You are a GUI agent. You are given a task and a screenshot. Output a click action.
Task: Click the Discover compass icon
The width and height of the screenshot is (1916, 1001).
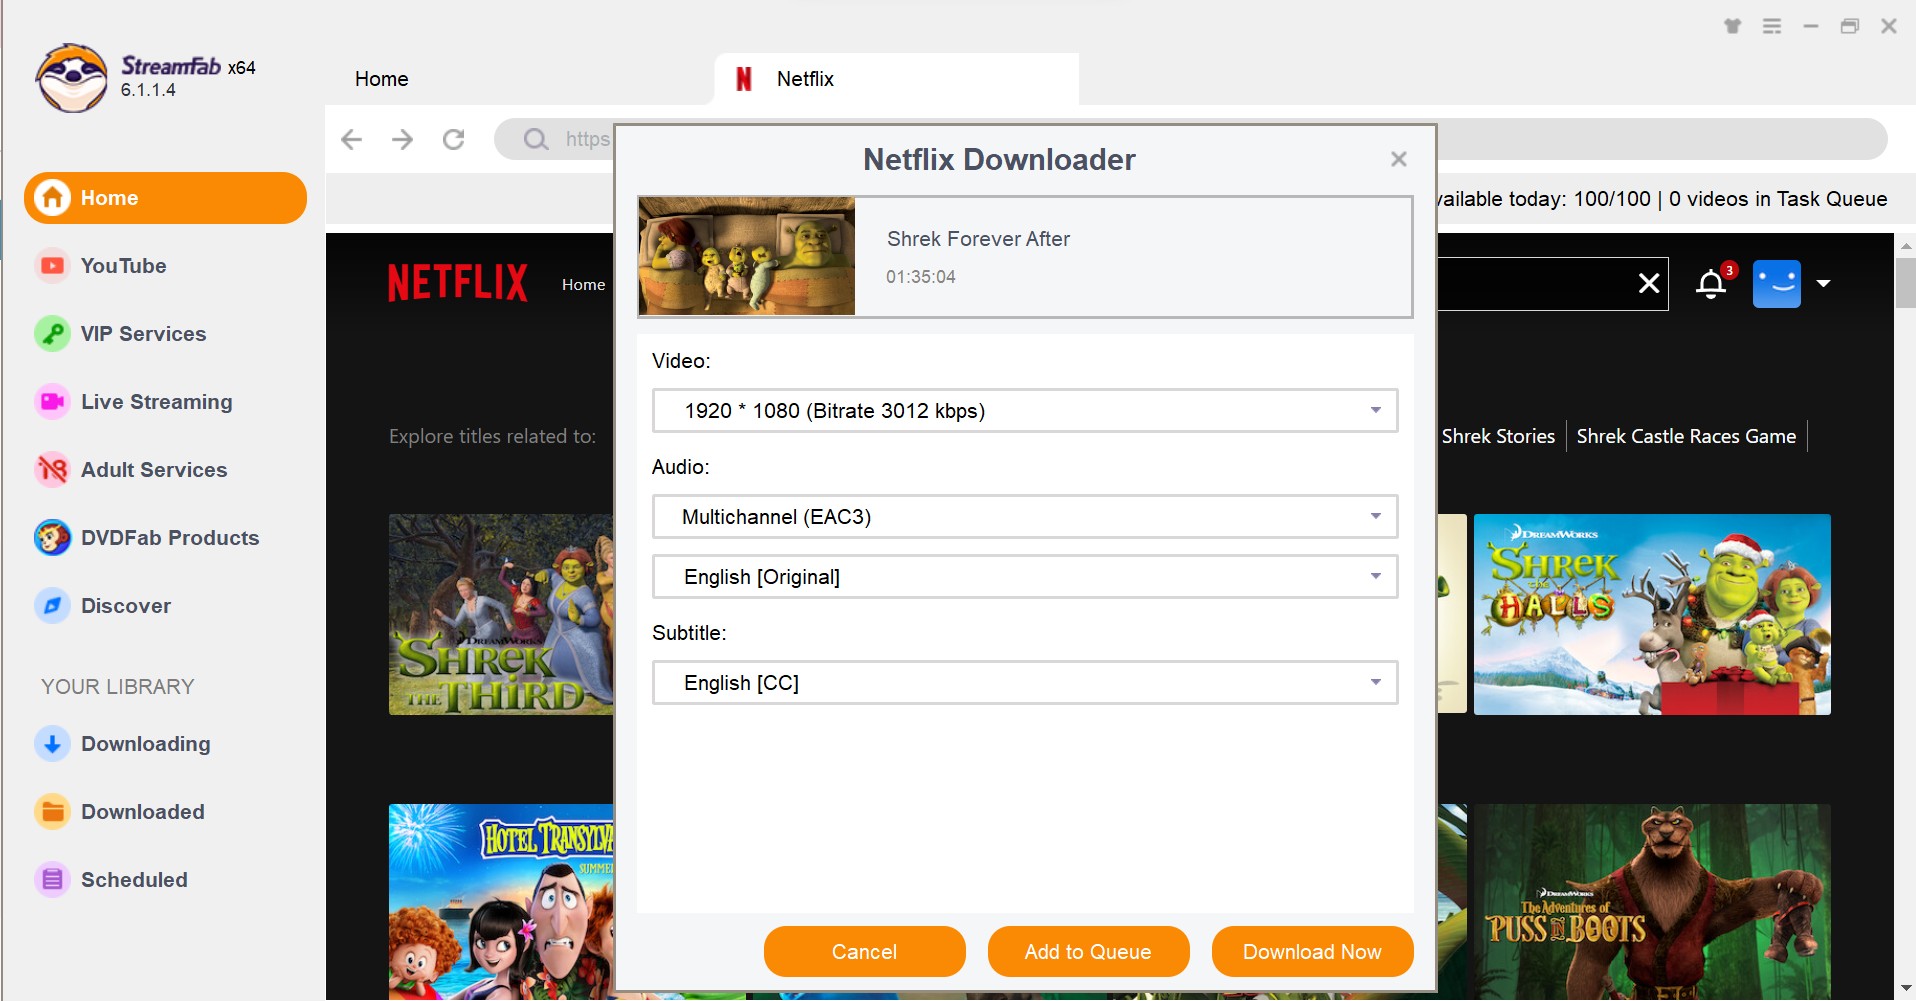coord(52,606)
